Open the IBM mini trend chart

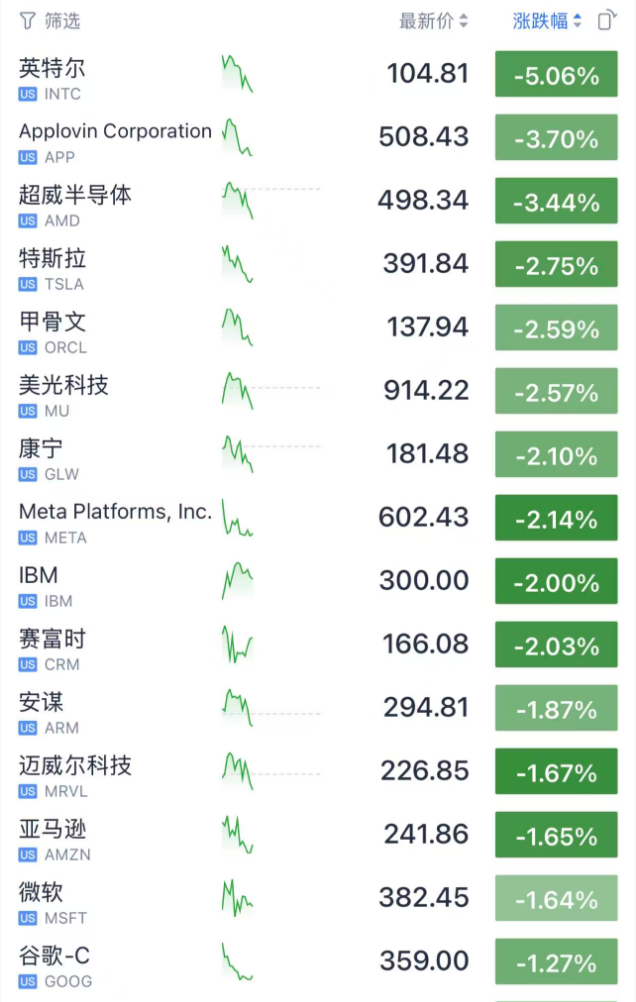click(238, 581)
